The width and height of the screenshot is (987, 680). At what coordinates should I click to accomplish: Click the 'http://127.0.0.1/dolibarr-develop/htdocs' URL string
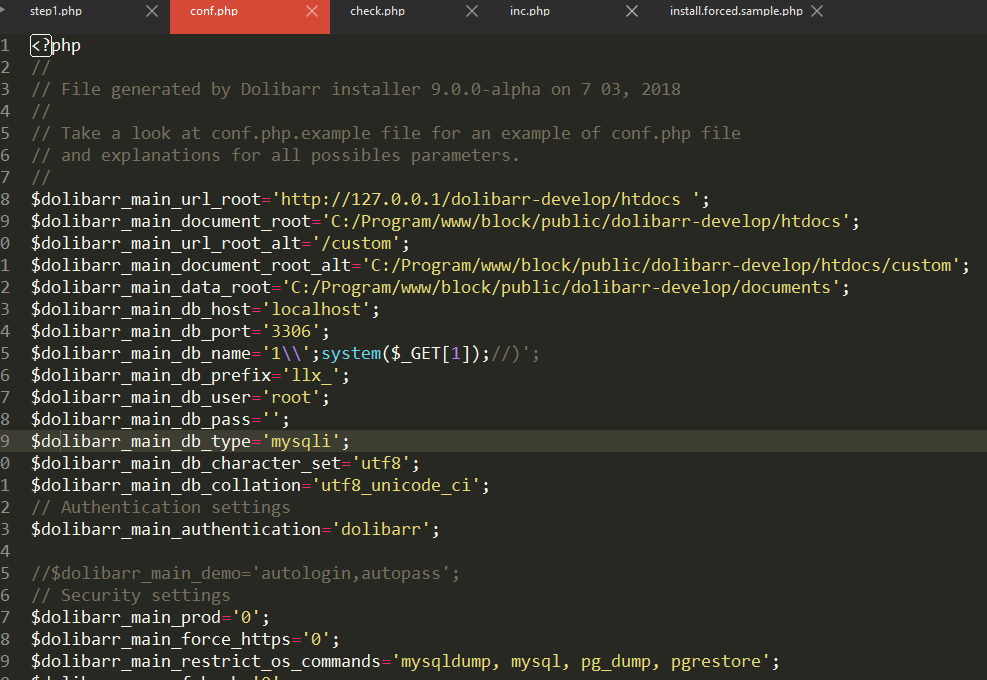coord(486,200)
